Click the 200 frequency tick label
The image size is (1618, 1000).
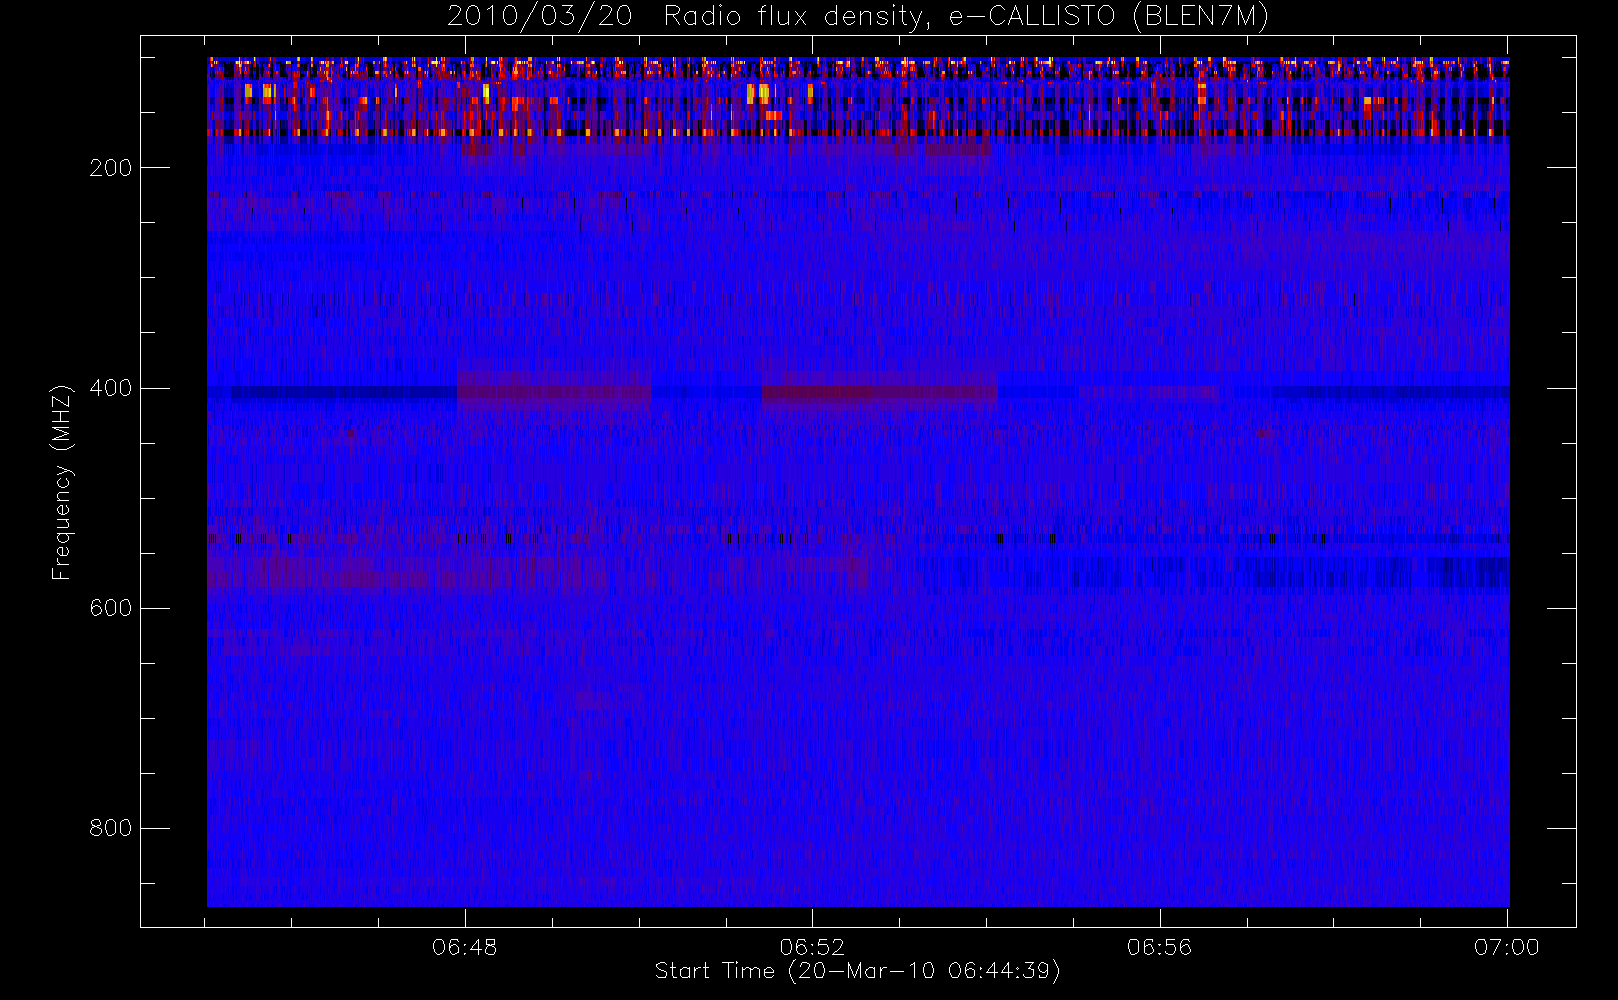[x=111, y=168]
